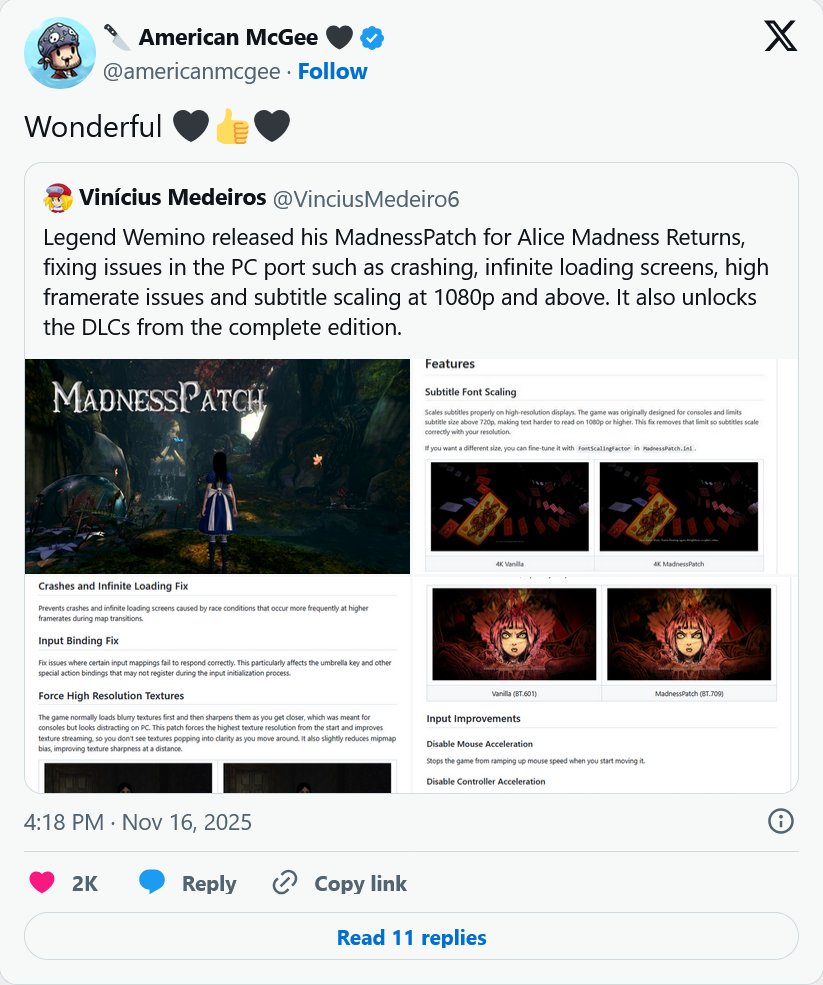Click American McGee's profile avatar
This screenshot has width=823, height=985.
tap(60, 53)
